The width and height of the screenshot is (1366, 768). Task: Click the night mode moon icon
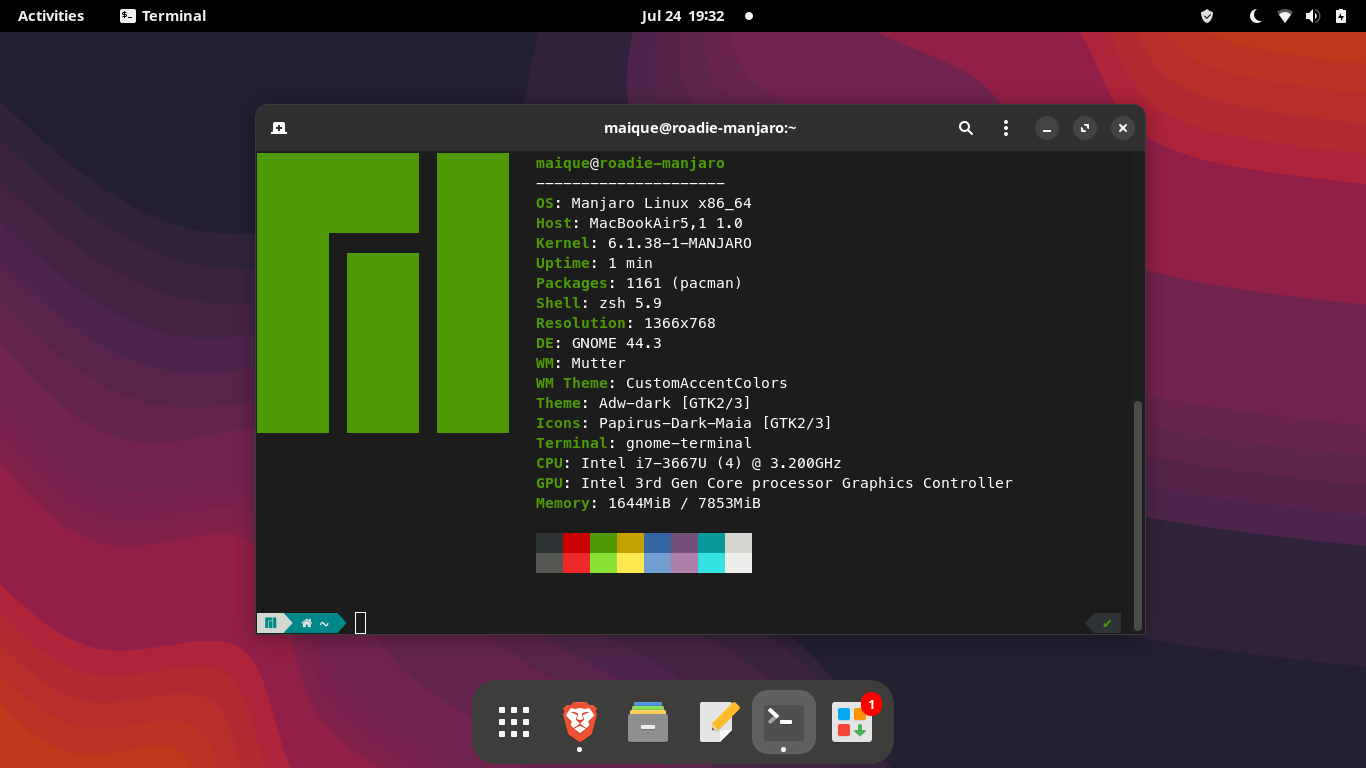(1256, 16)
